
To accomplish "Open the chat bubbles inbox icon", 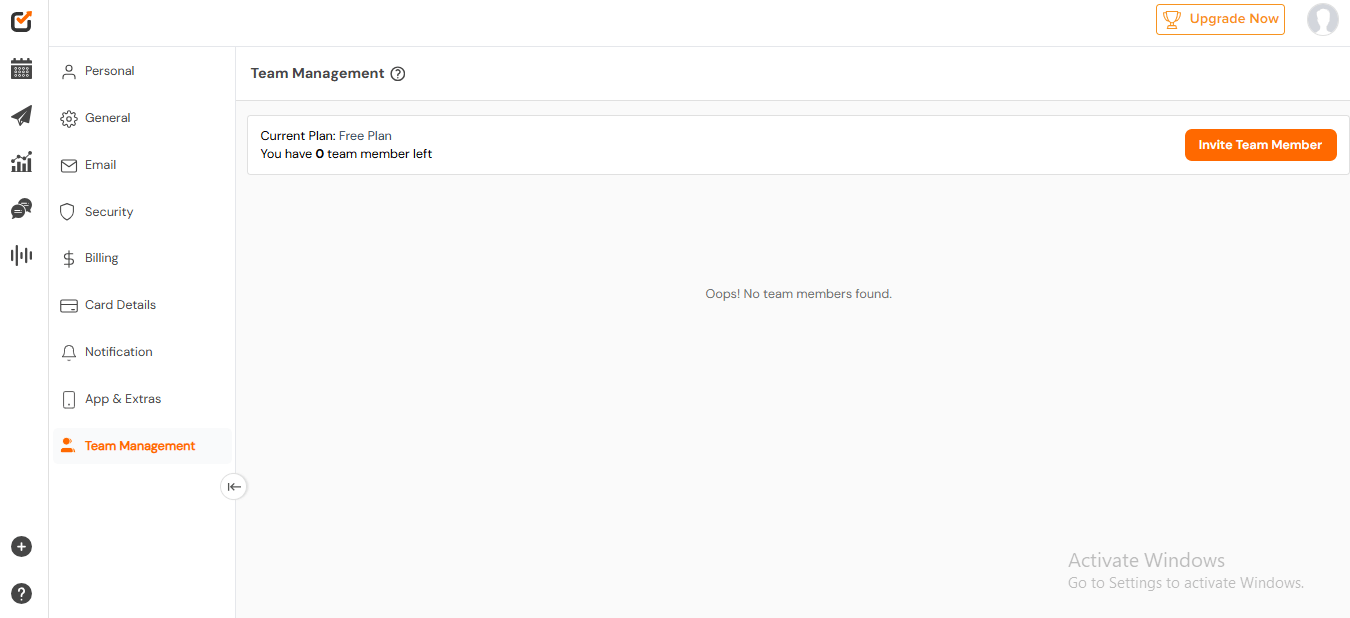I will (21, 209).
